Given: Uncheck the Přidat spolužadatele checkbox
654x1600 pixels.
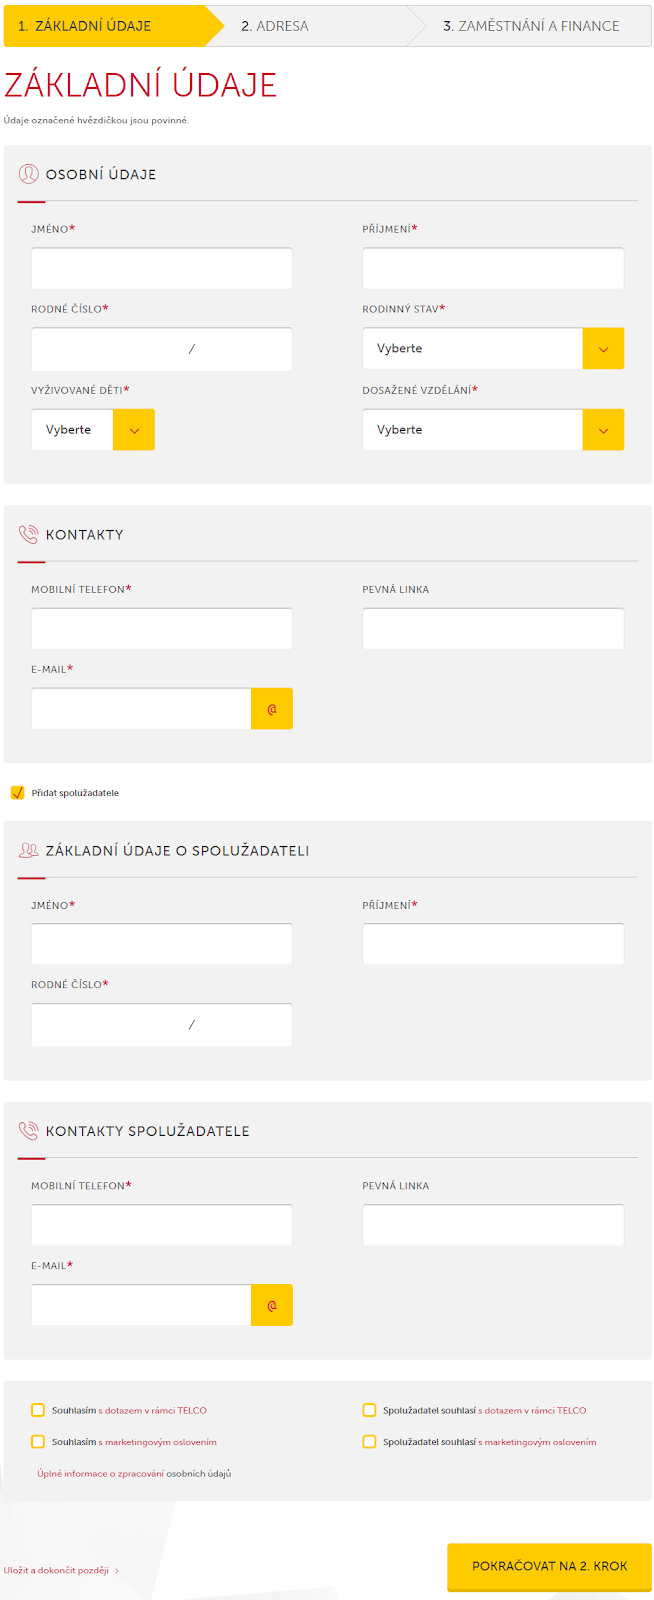Looking at the screenshot, I should (x=17, y=793).
